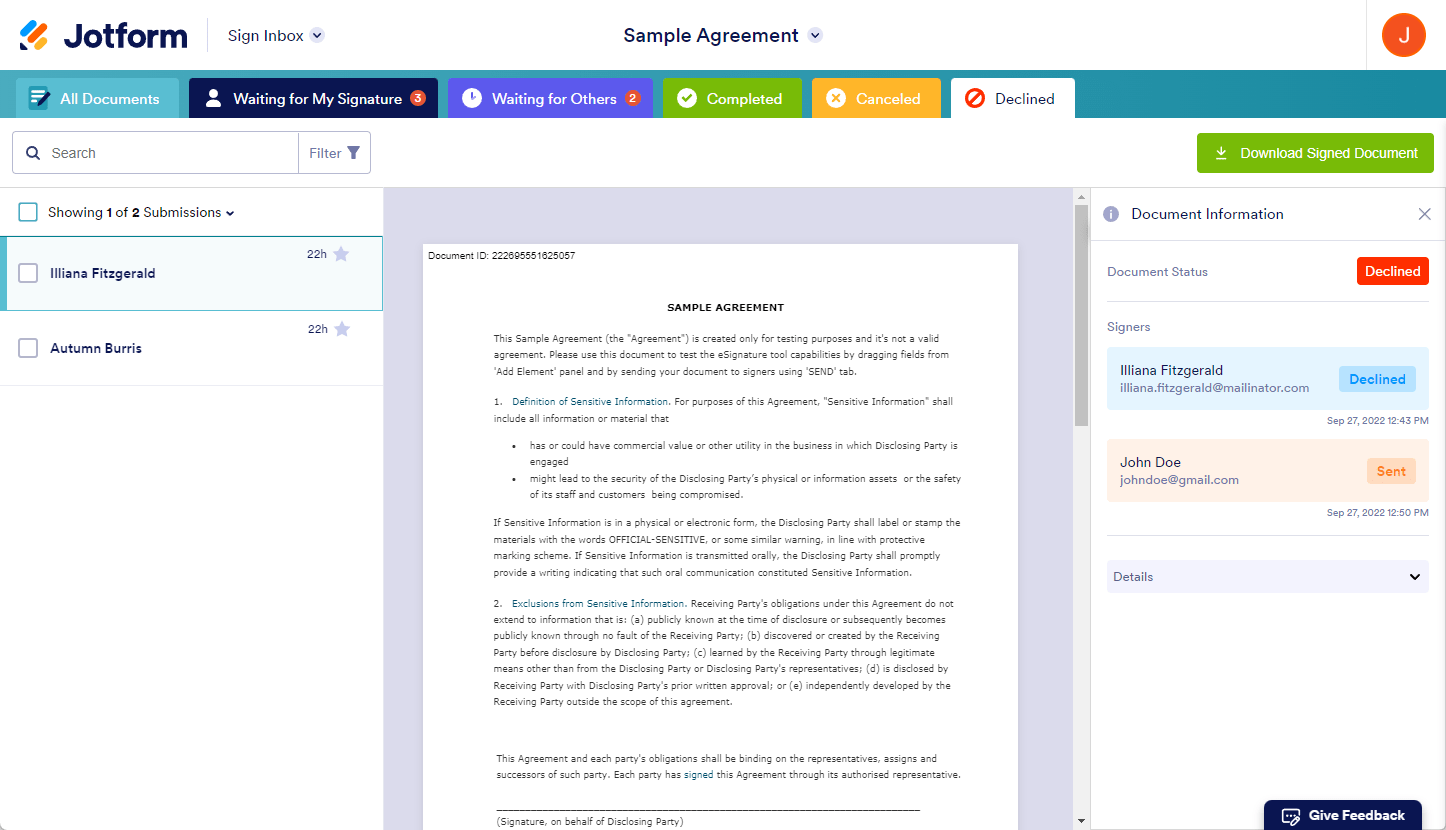Switch to the Completed tab
Screen dimensions: 1446x830
pyautogui.click(x=732, y=98)
